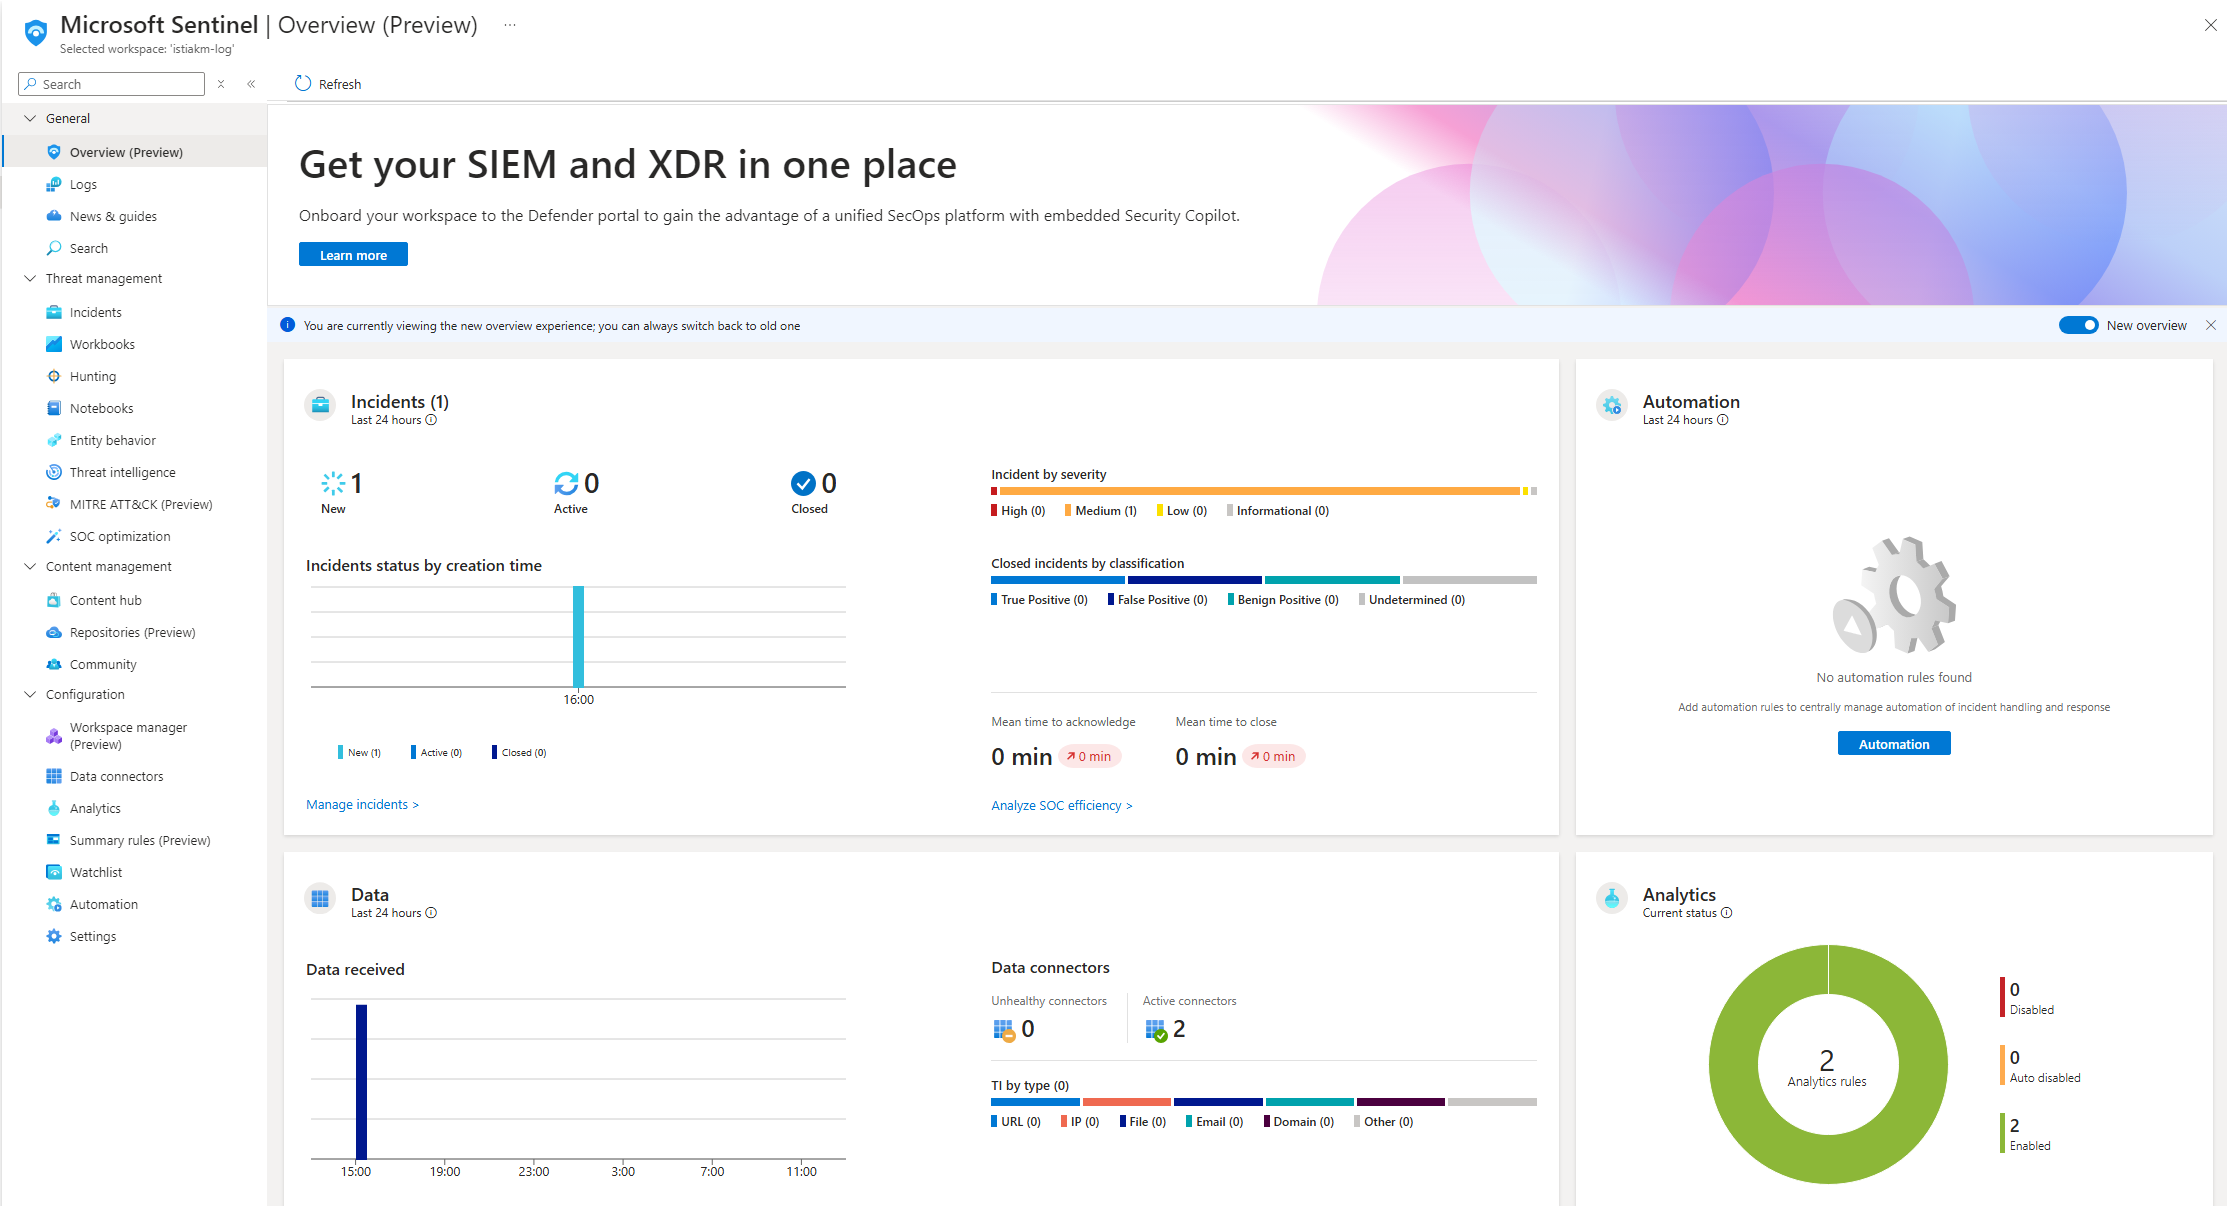Image resolution: width=2227 pixels, height=1206 pixels.
Task: Click the blue Automation button
Action: click(1894, 744)
